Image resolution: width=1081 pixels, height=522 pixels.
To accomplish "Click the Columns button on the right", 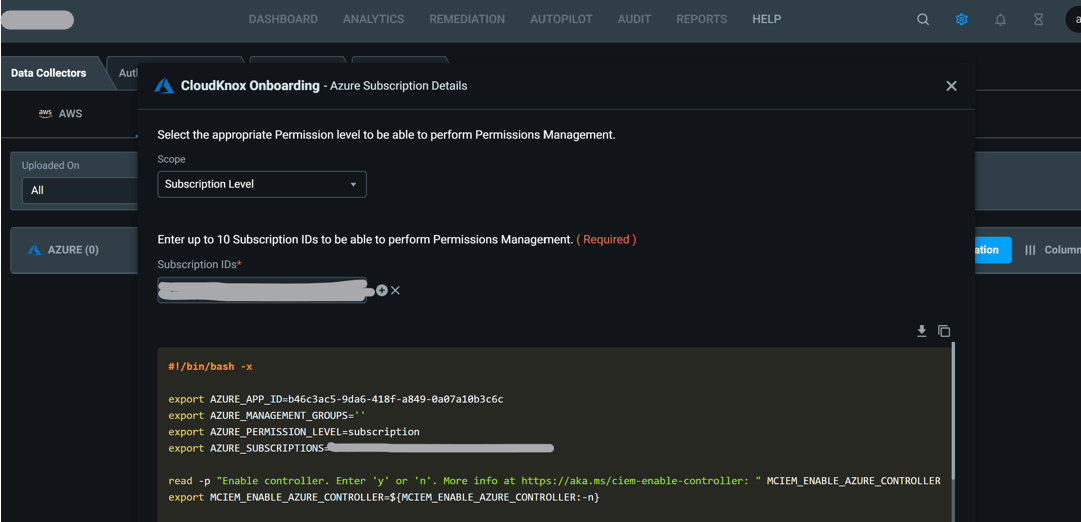I will pos(1052,250).
